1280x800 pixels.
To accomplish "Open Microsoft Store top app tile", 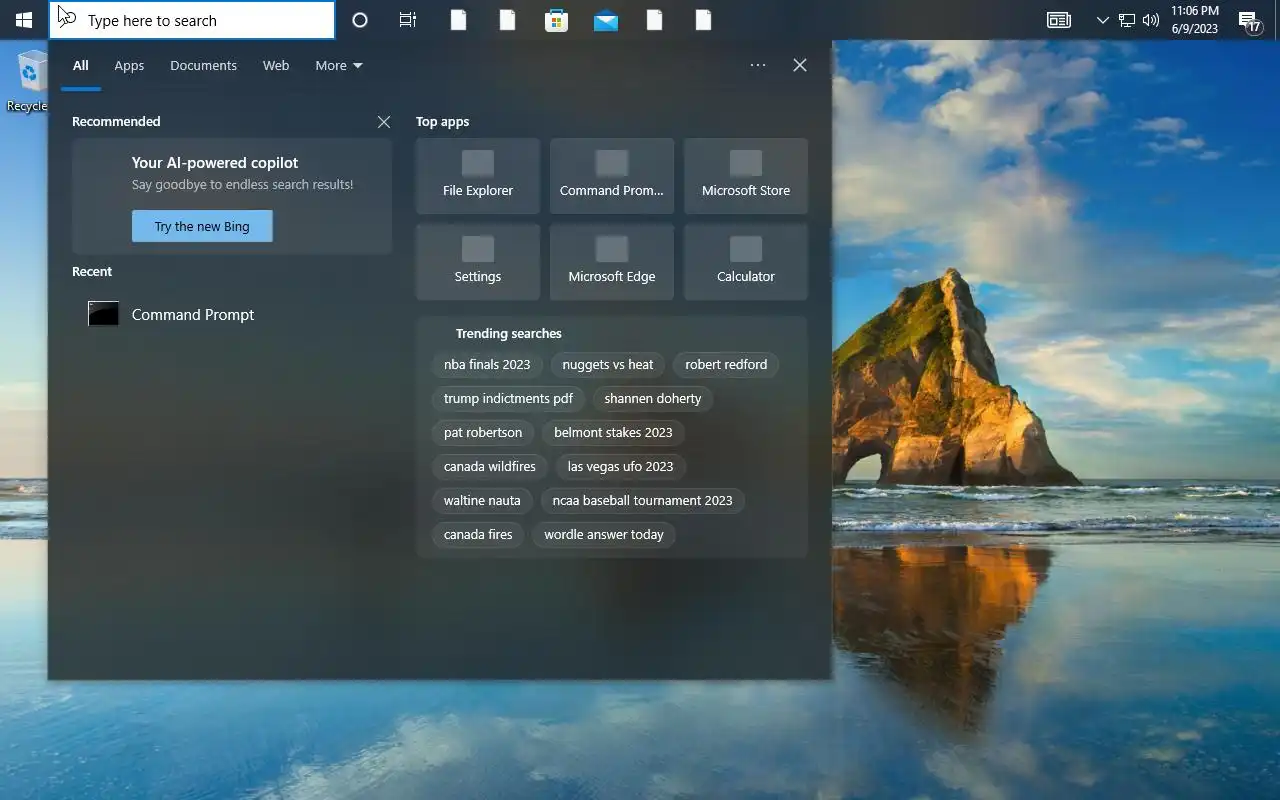I will (x=746, y=176).
